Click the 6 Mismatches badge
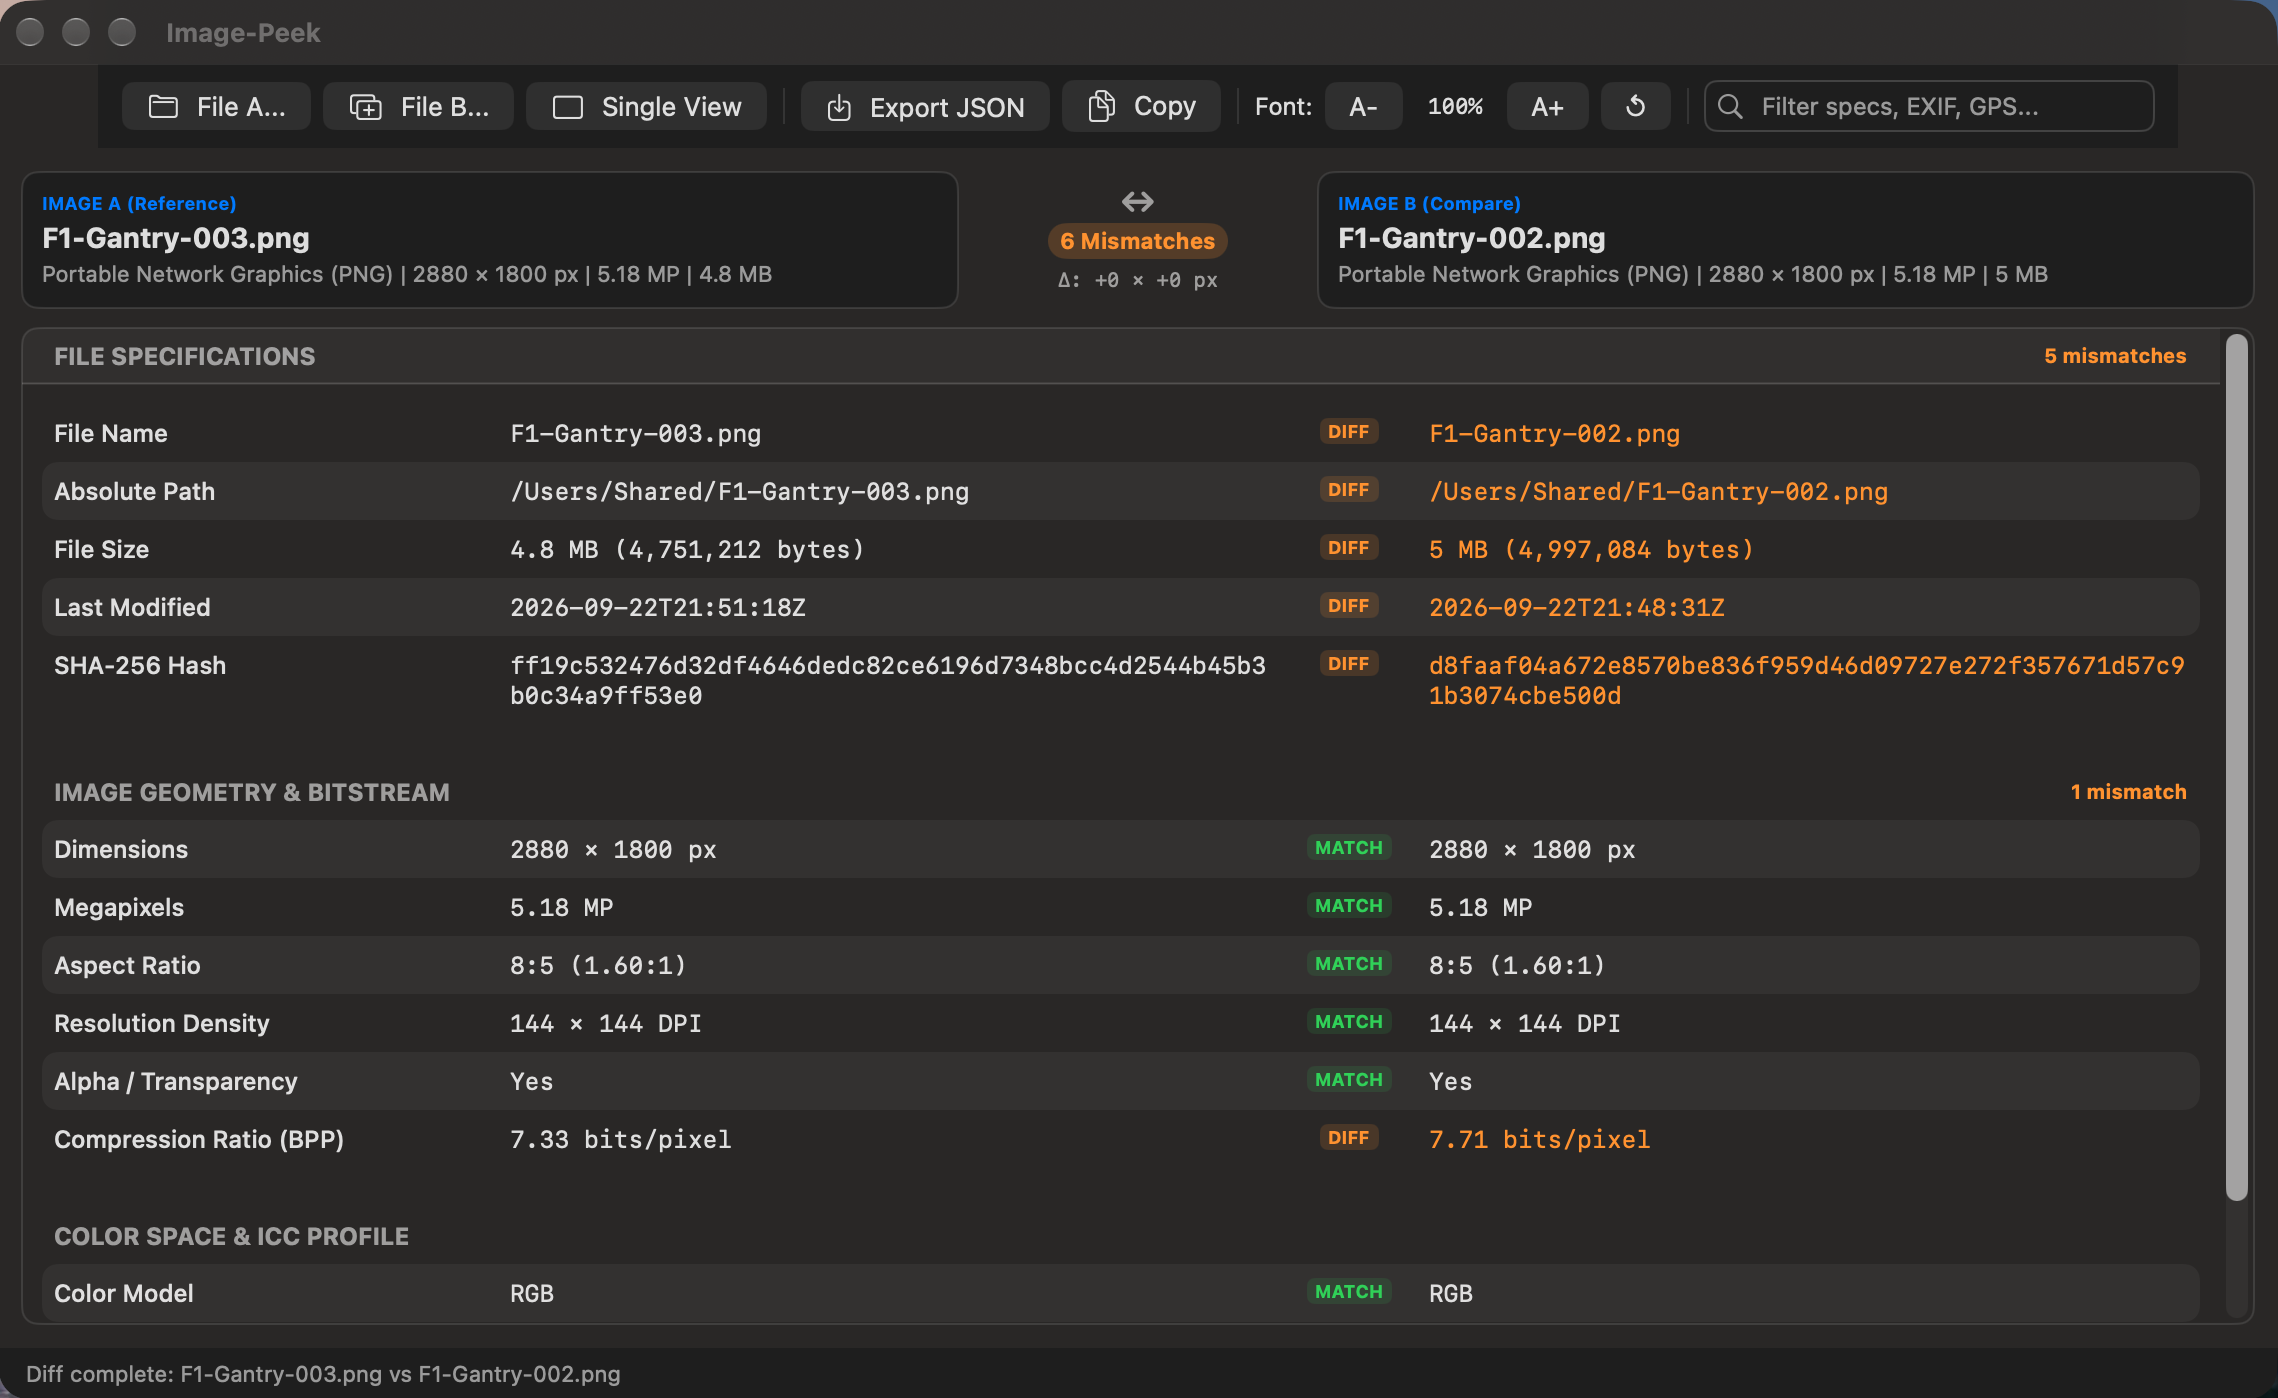The image size is (2278, 1398). pos(1138,241)
